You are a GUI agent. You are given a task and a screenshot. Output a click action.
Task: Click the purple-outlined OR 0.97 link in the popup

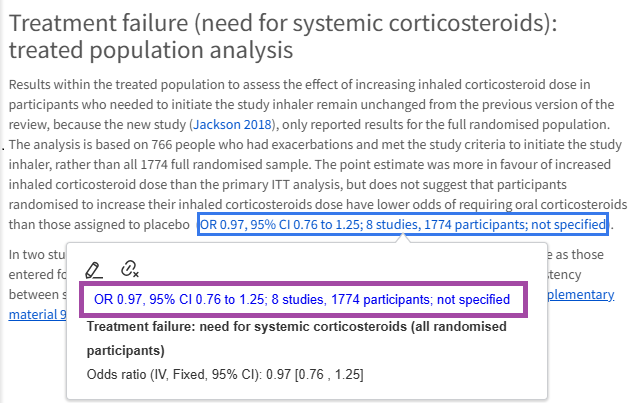point(302,299)
